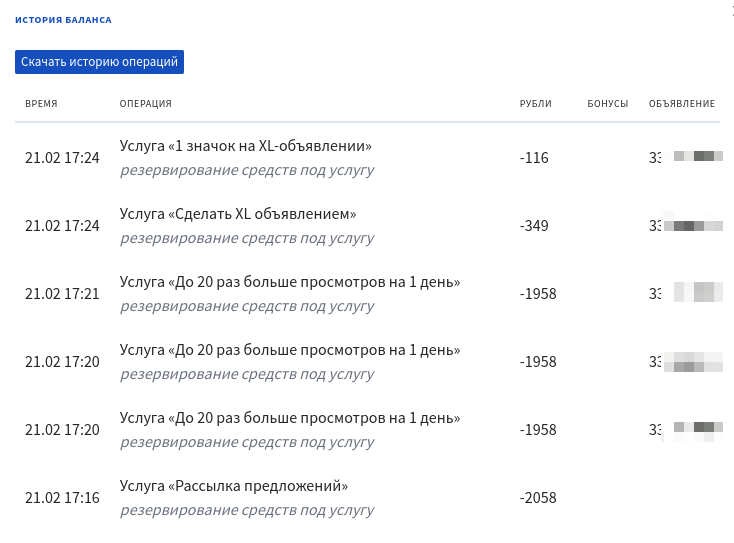The image size is (734, 543).
Task: Open the ad link in the 17:21 row
Action: 685,294
